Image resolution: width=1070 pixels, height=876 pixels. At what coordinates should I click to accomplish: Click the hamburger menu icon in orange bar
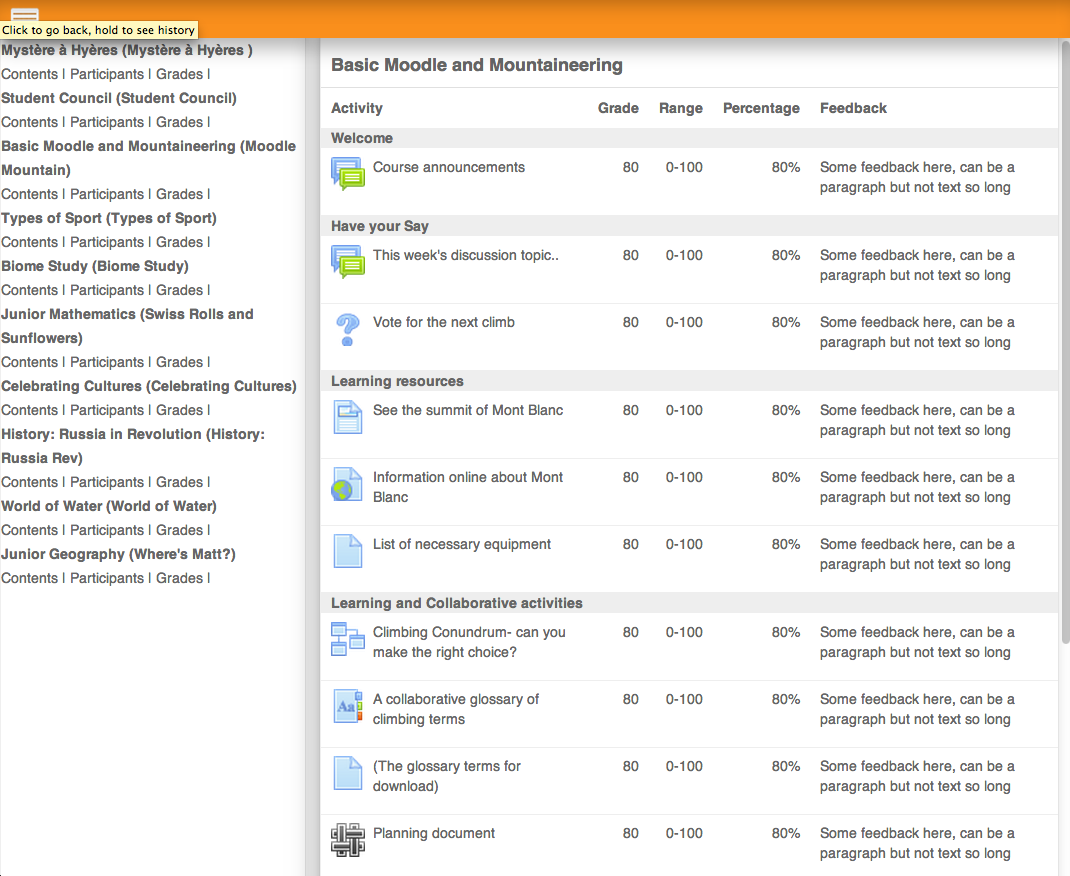pyautogui.click(x=25, y=14)
